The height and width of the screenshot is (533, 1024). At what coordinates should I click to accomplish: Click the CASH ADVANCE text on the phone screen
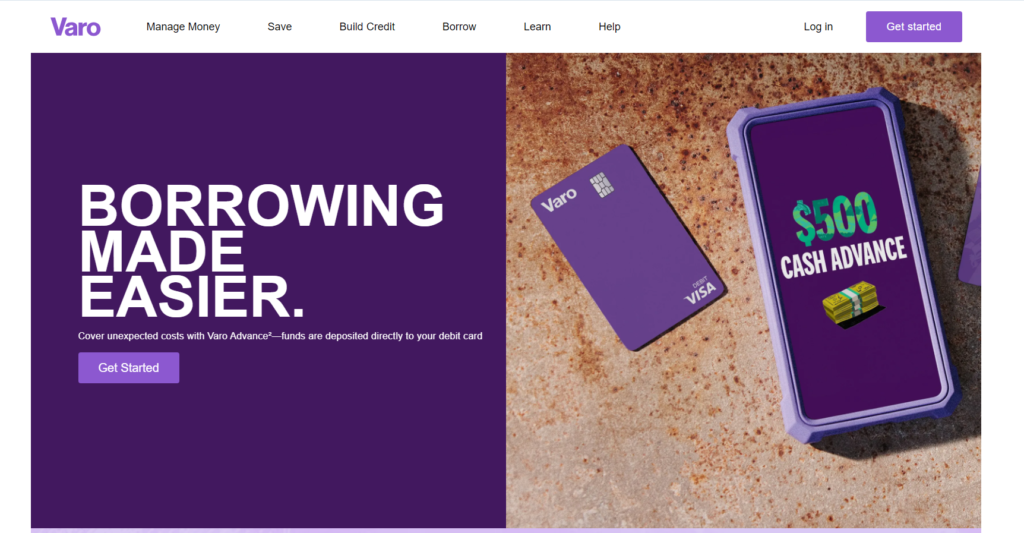pos(843,257)
